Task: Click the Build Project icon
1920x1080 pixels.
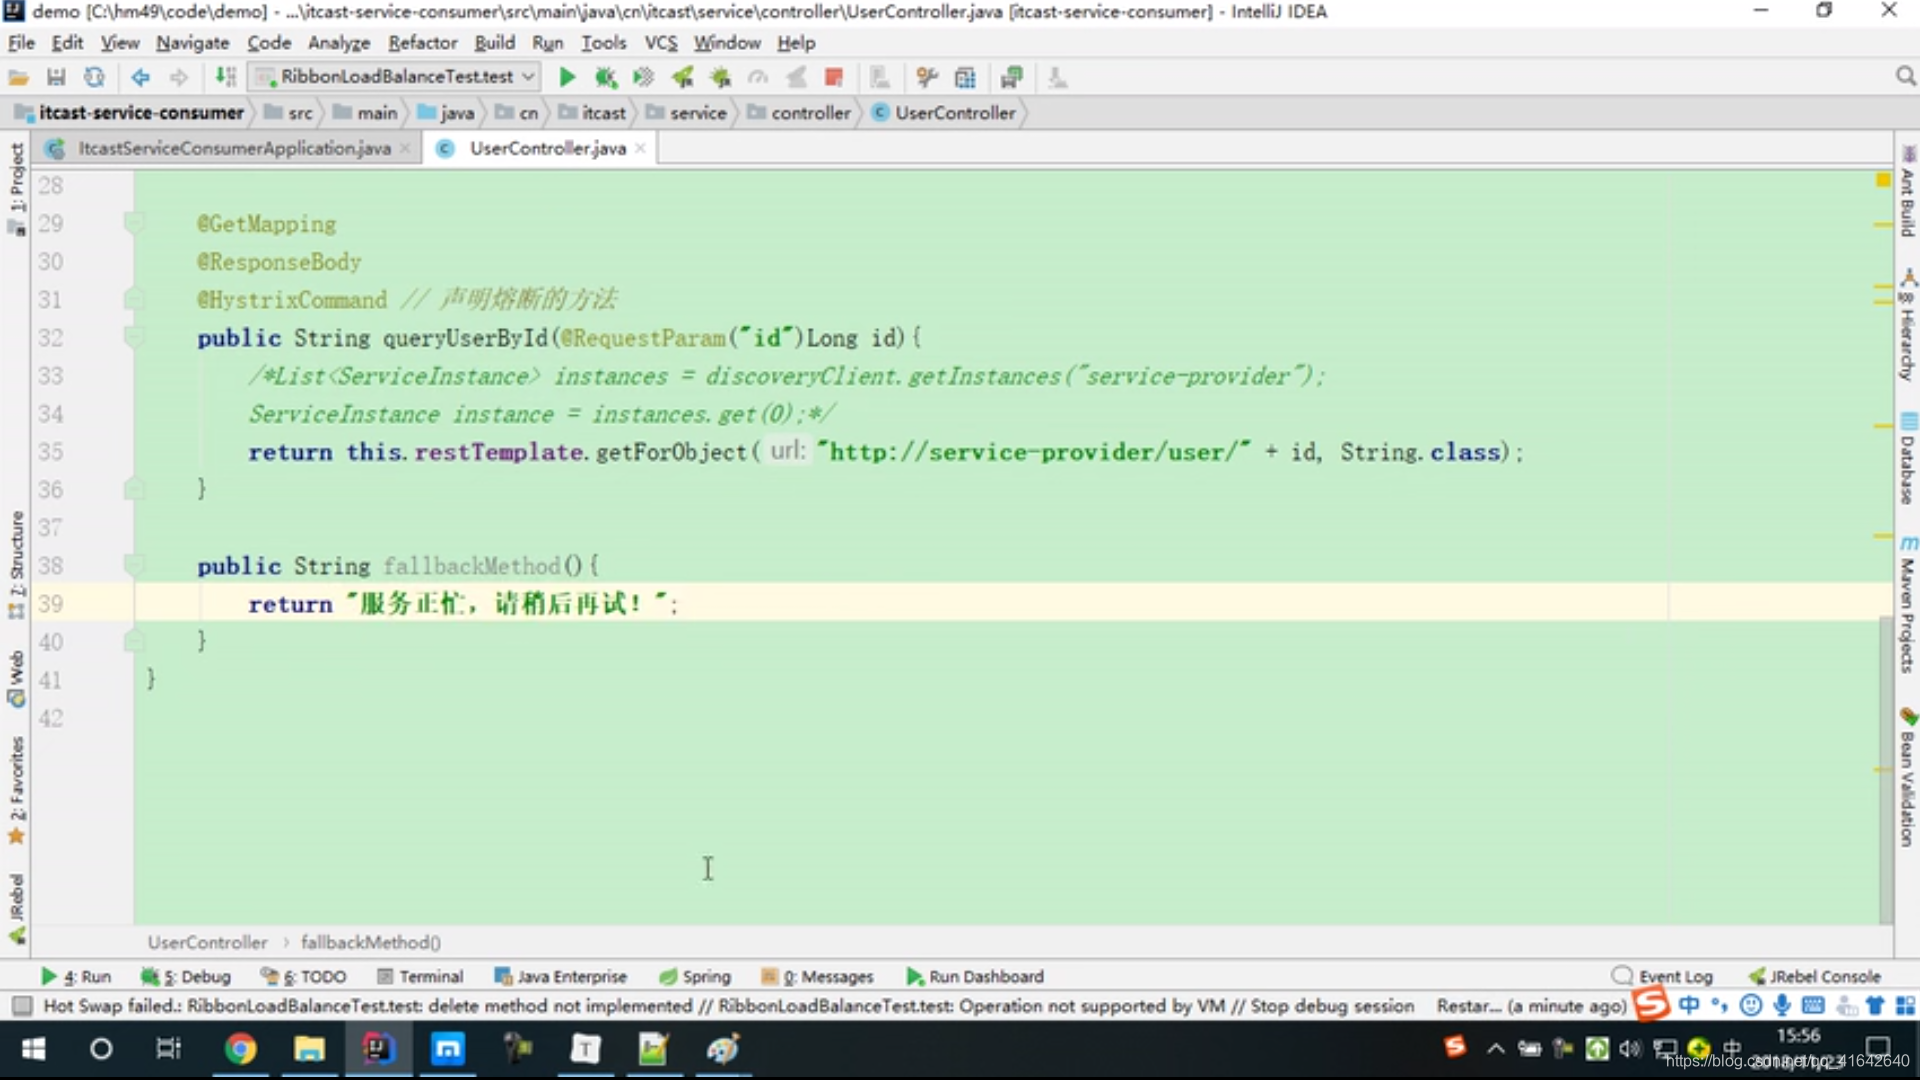Action: tap(226, 77)
